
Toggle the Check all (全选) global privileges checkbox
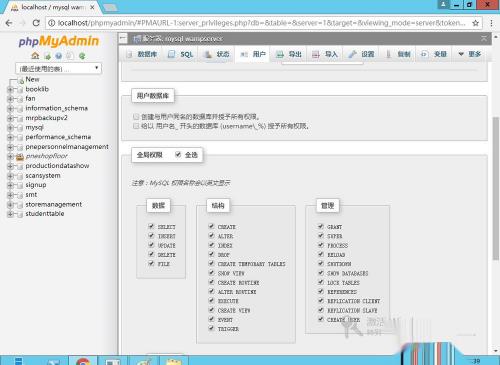coord(178,154)
